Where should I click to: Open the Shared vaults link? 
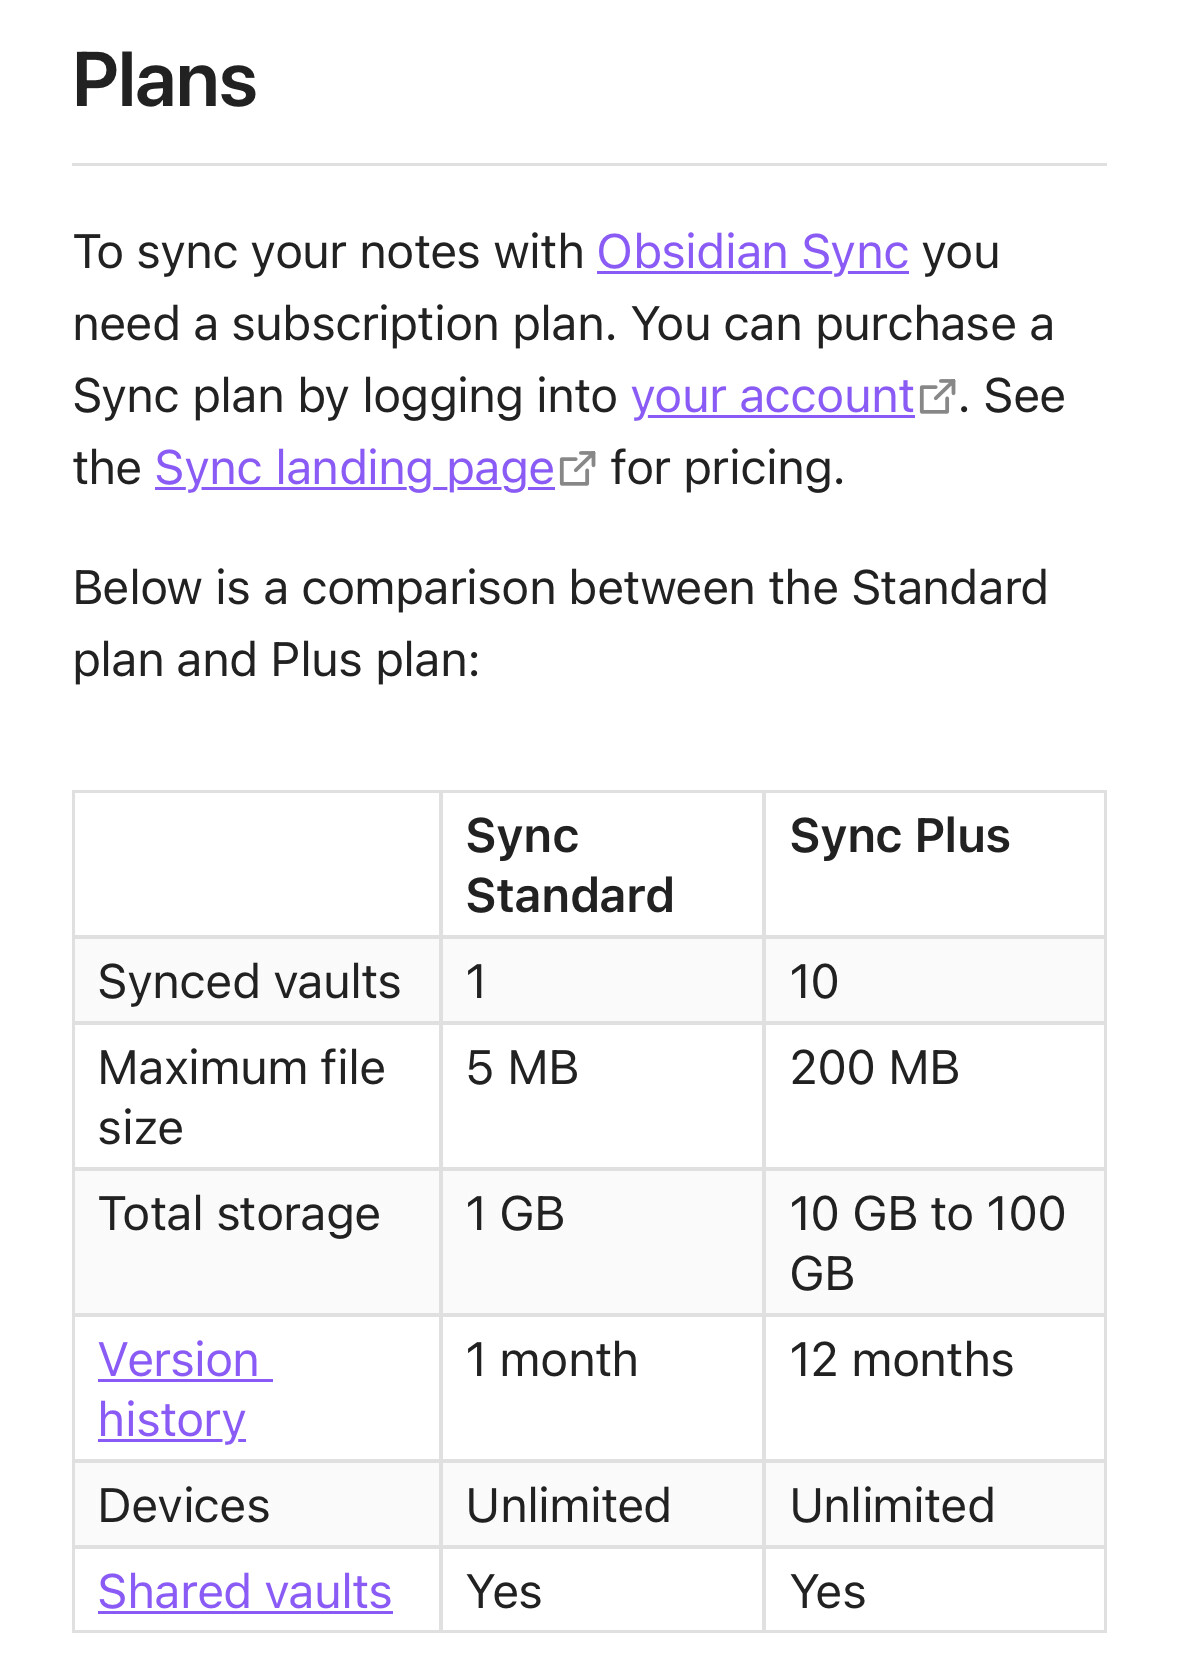245,1591
